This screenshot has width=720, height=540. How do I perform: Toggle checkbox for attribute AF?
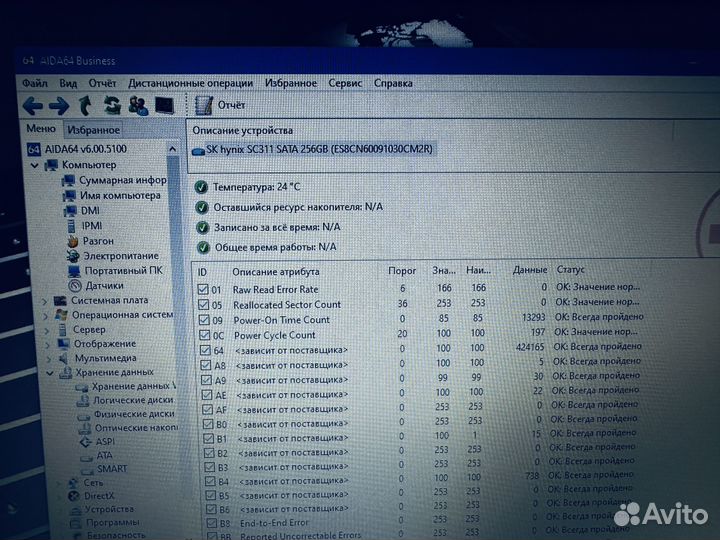coord(208,410)
